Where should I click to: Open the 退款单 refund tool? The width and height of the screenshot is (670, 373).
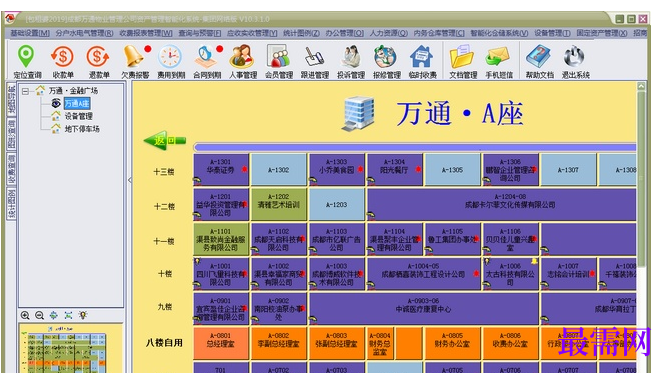(x=99, y=62)
